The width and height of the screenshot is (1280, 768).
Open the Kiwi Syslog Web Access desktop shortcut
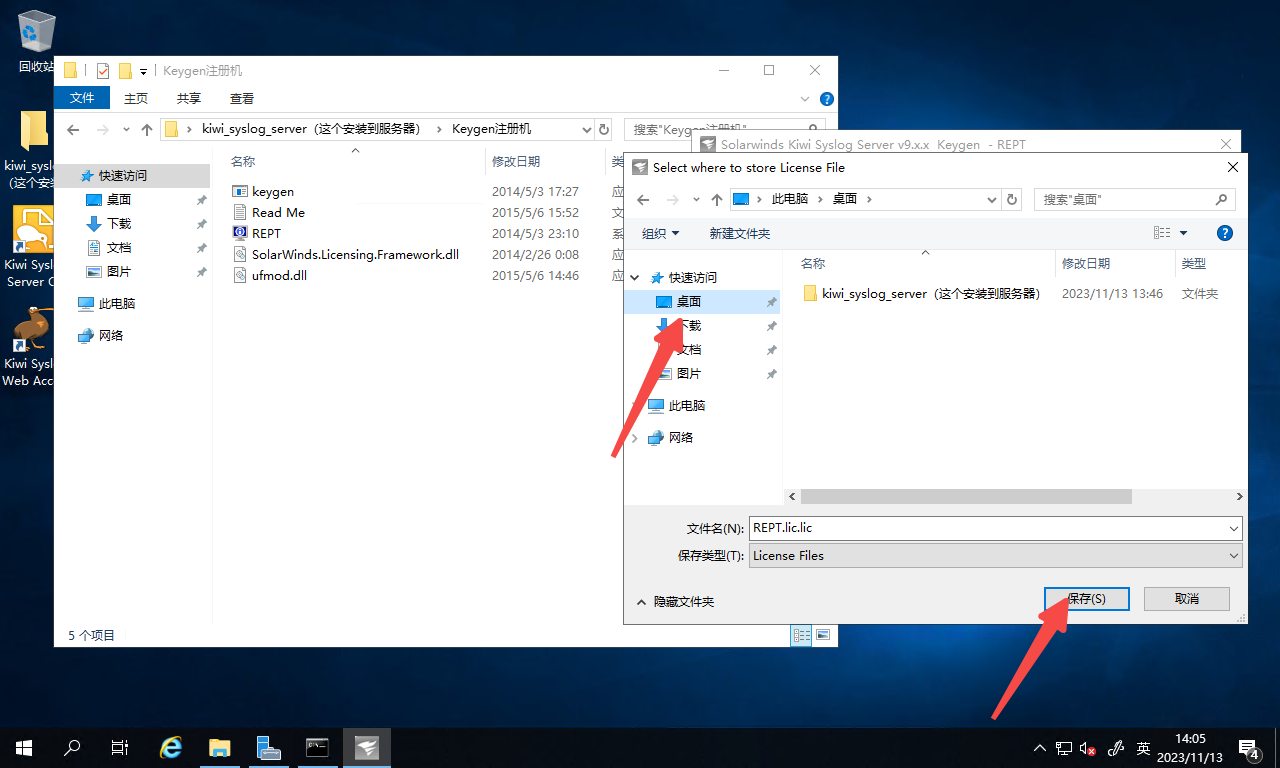coord(30,346)
